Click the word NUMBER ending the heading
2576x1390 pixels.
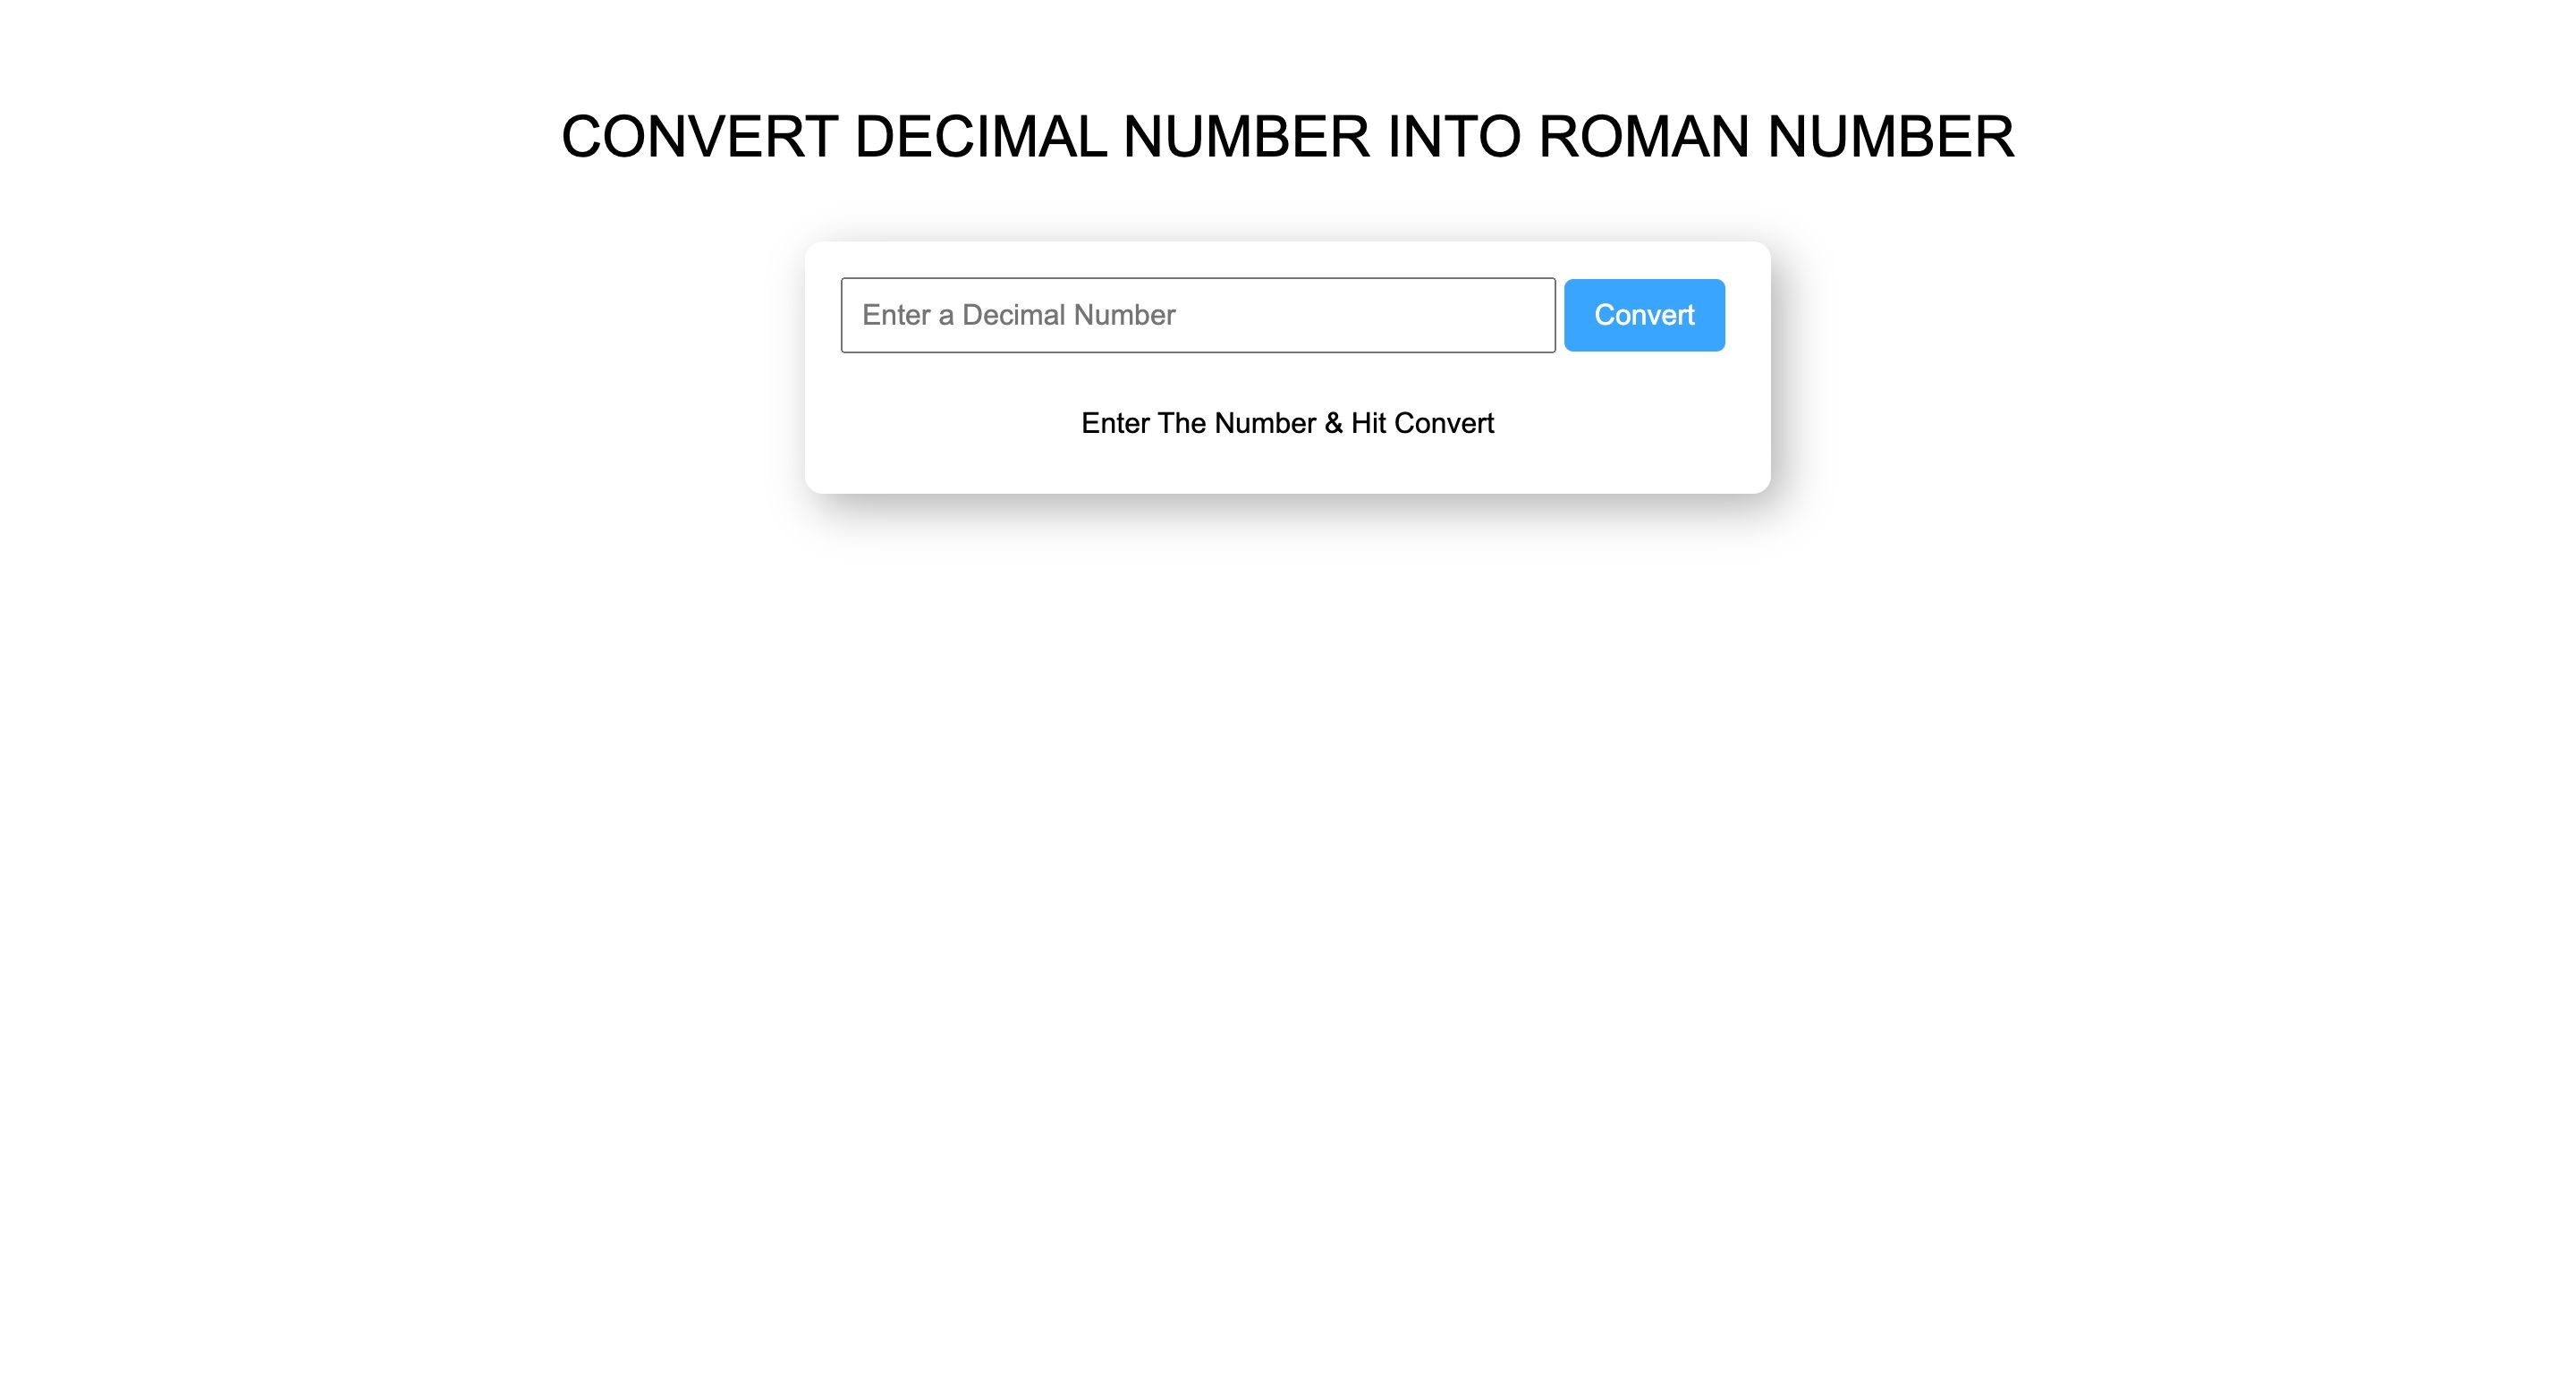pyautogui.click(x=1890, y=136)
